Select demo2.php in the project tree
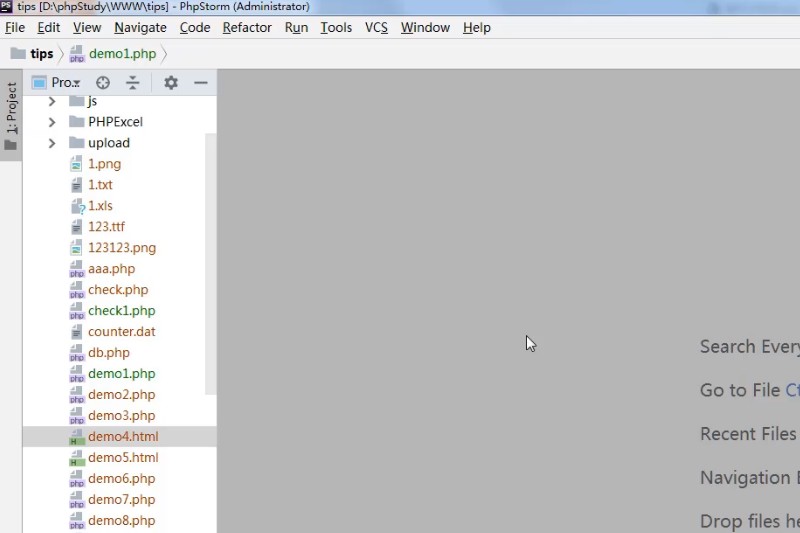Image resolution: width=800 pixels, height=533 pixels. [x=121, y=394]
